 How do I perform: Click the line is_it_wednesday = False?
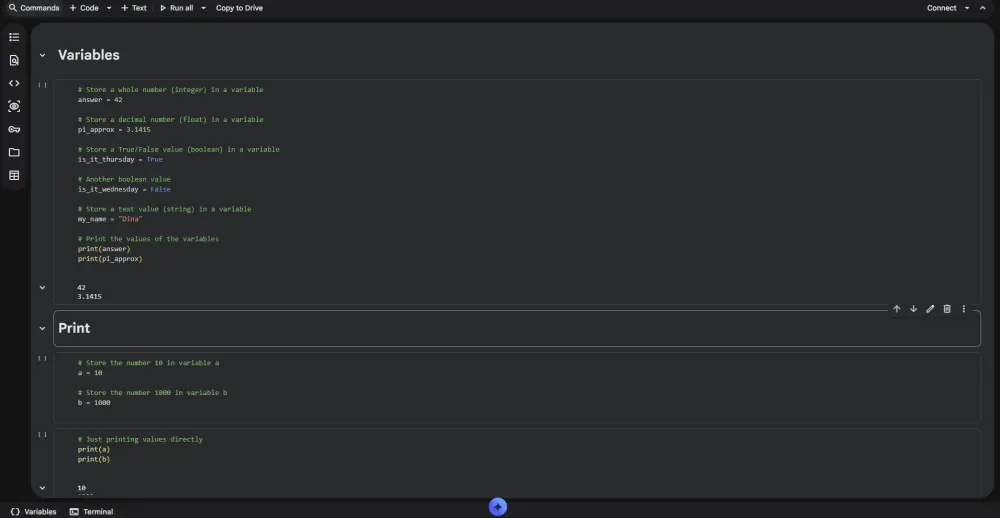click(x=124, y=189)
